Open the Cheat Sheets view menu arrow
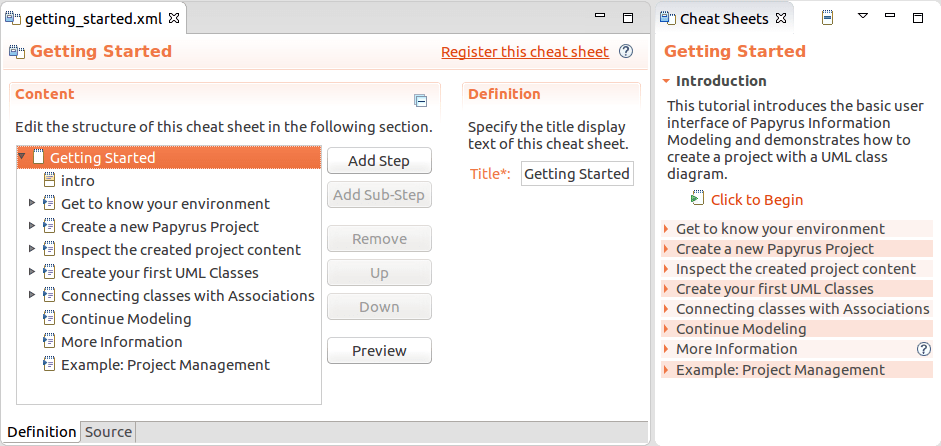Viewport: 941px width, 446px height. coord(863,17)
